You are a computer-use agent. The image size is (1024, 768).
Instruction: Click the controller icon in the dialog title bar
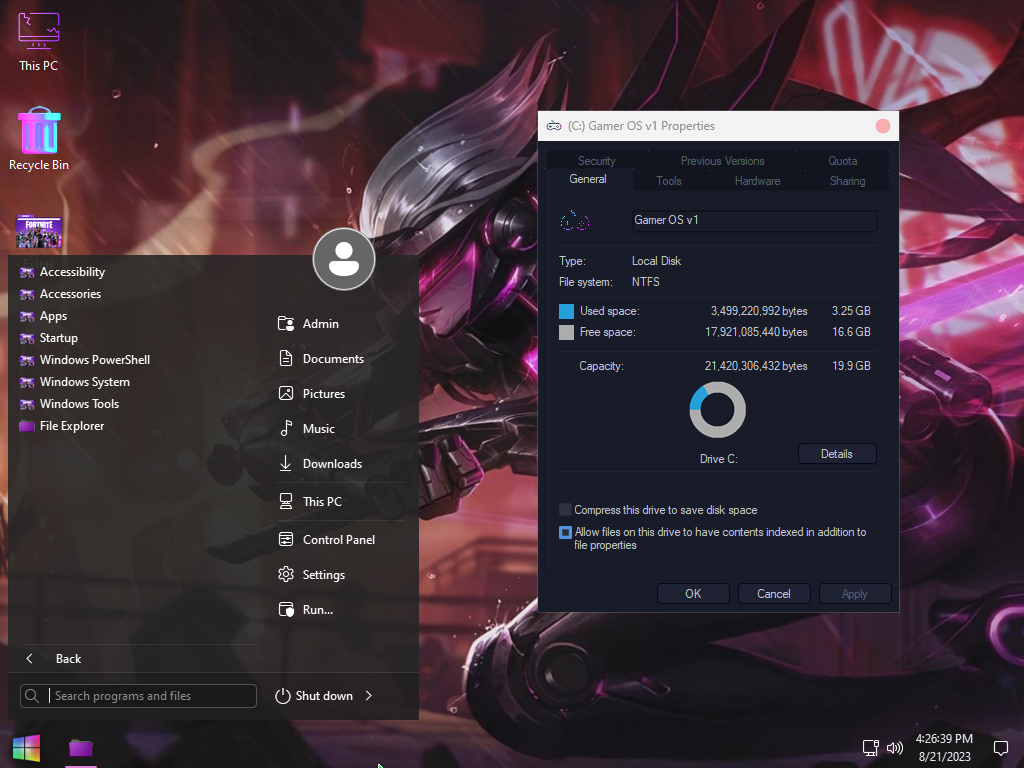(x=554, y=126)
